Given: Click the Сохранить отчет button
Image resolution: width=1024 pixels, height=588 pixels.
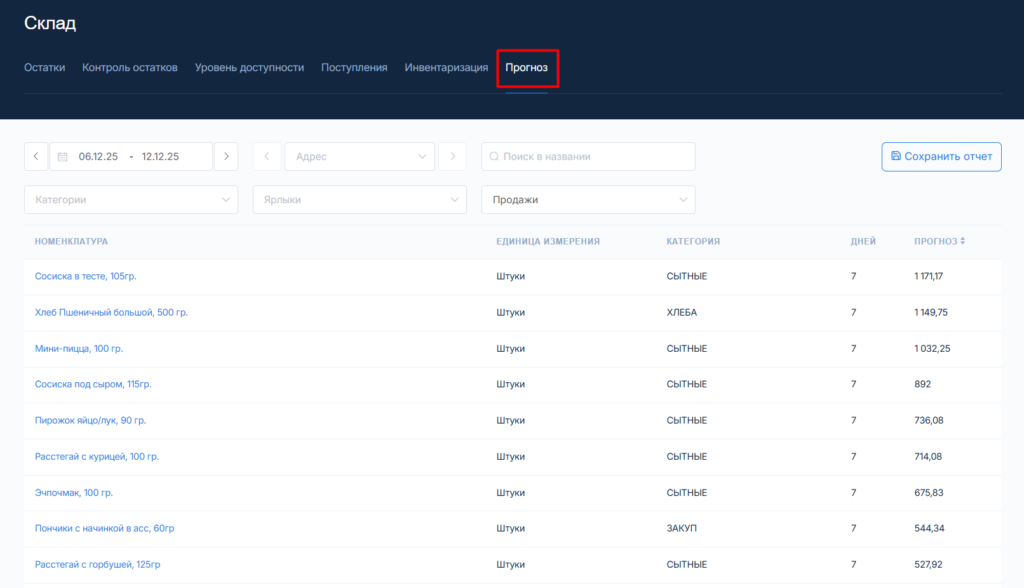Looking at the screenshot, I should pos(941,156).
